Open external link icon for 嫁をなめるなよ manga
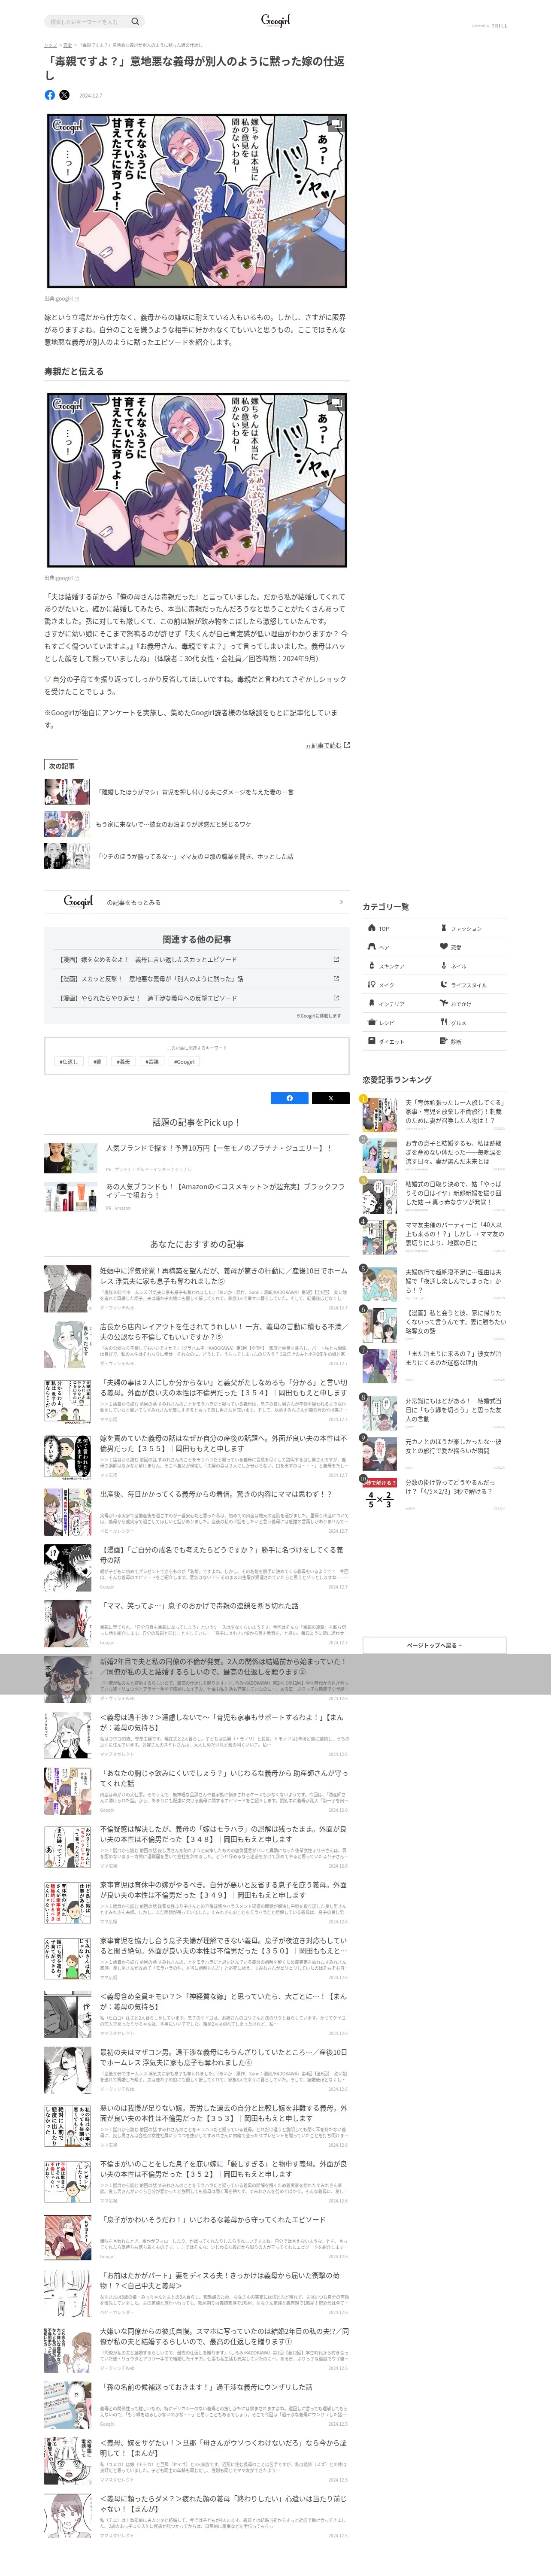The image size is (551, 2576). (x=336, y=959)
